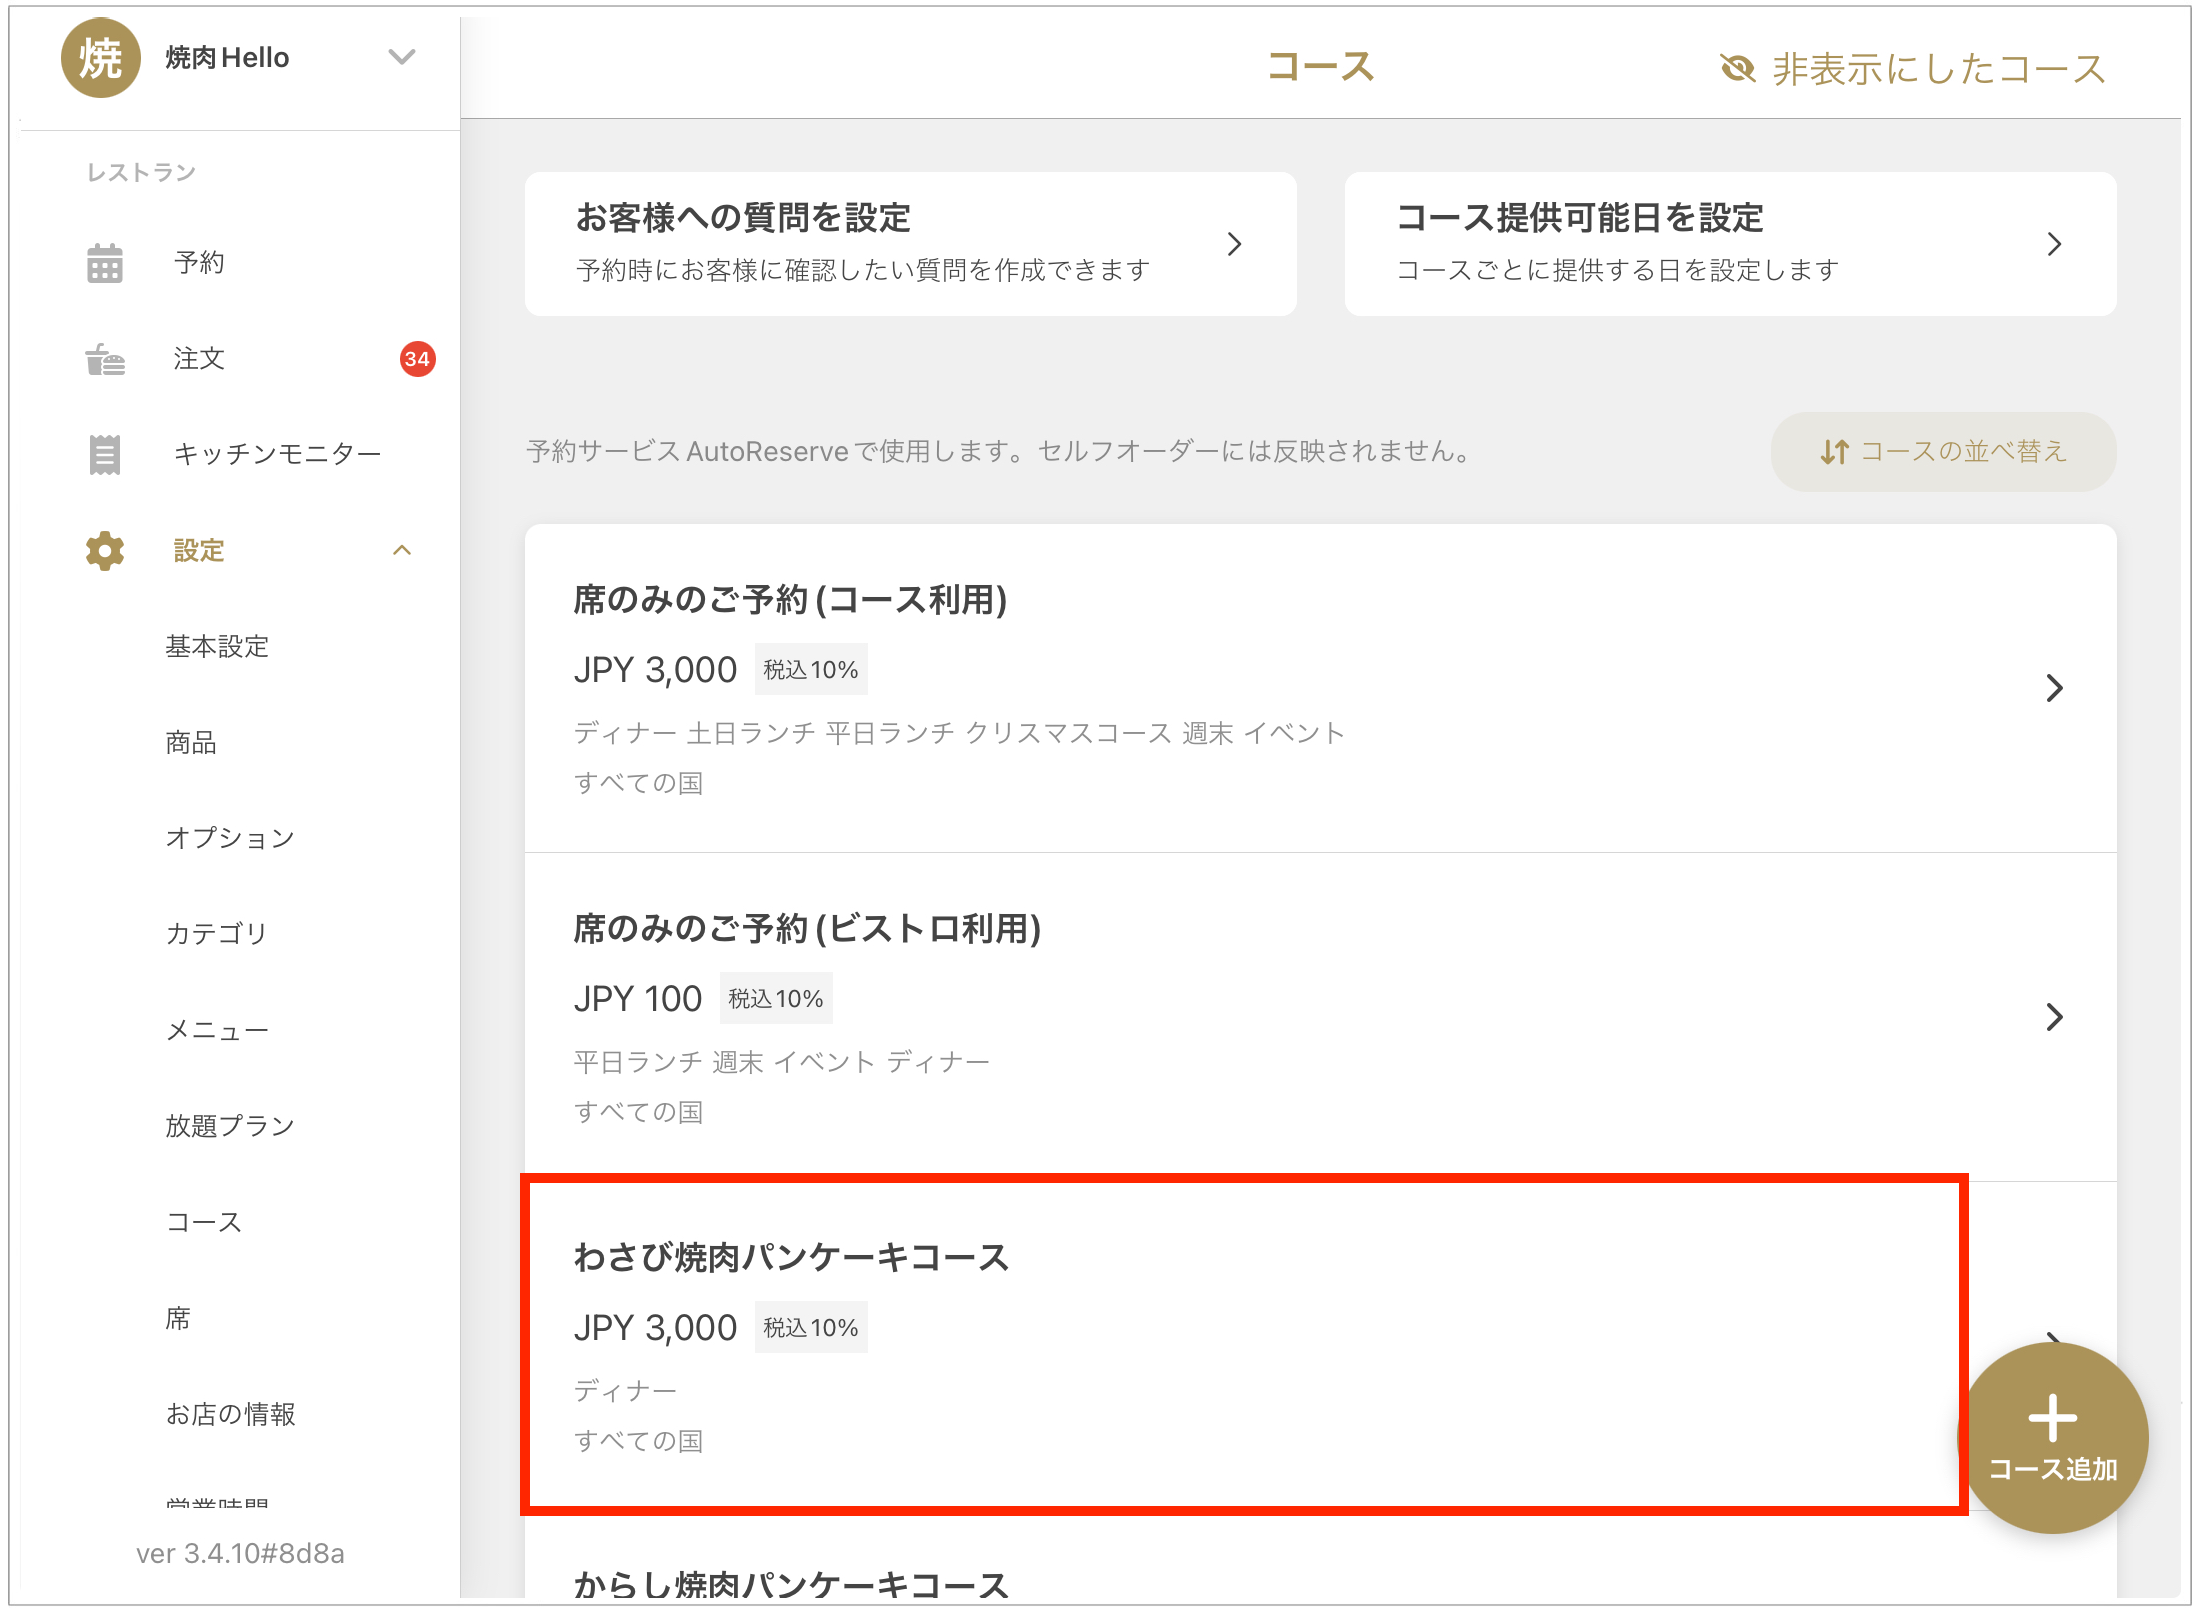
Task: Click the 焼肉 Hello restaurant avatar icon
Action: click(100, 58)
